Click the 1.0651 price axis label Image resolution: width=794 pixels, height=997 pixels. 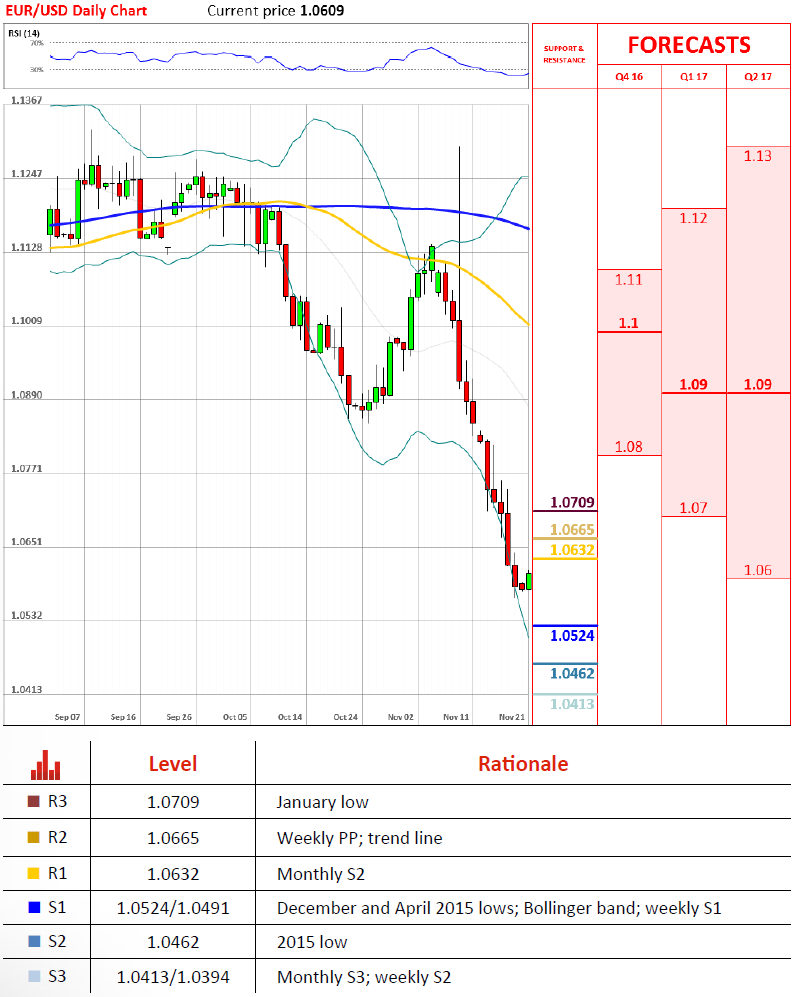click(x=26, y=542)
